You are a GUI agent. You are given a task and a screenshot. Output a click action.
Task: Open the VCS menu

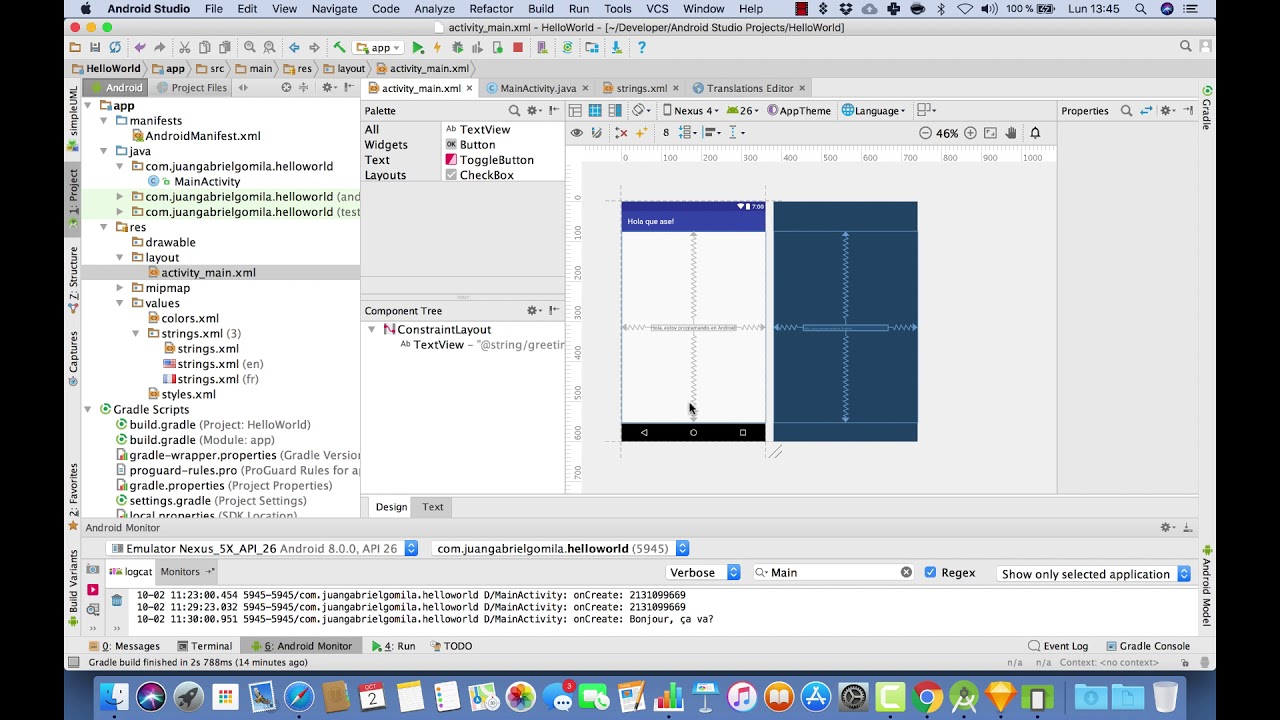(x=657, y=9)
